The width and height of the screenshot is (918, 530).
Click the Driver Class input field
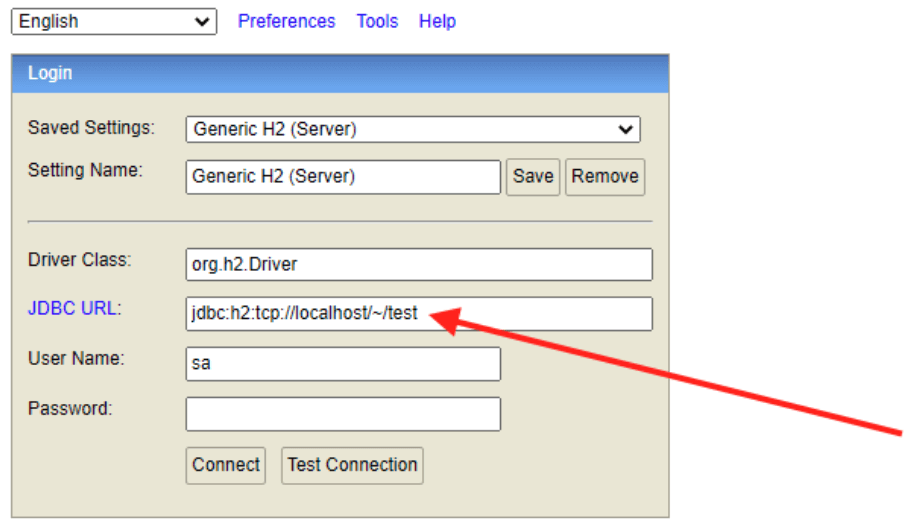(419, 265)
